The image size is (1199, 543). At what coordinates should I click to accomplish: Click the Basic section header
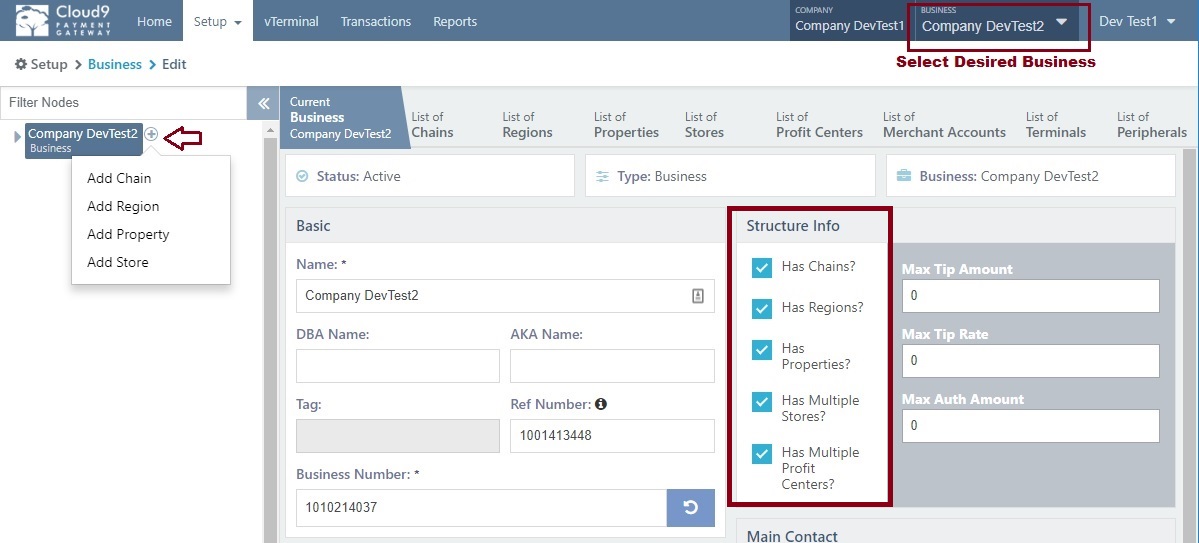point(314,226)
